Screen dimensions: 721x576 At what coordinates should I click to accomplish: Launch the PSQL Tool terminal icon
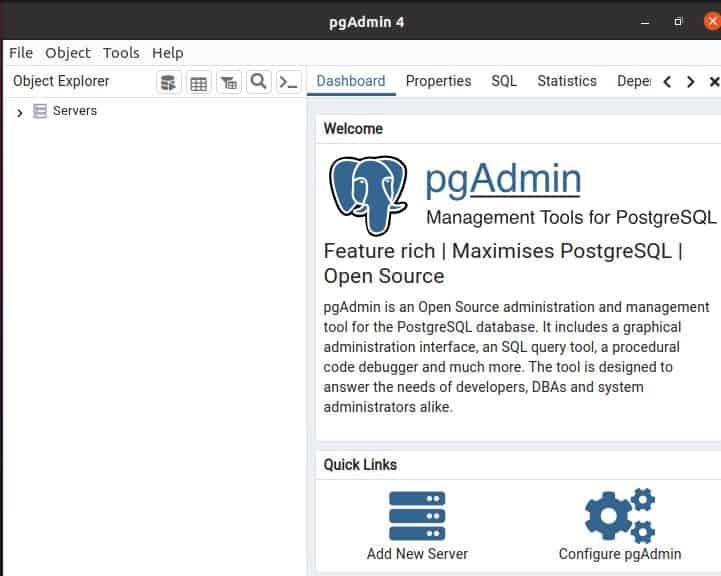point(289,83)
